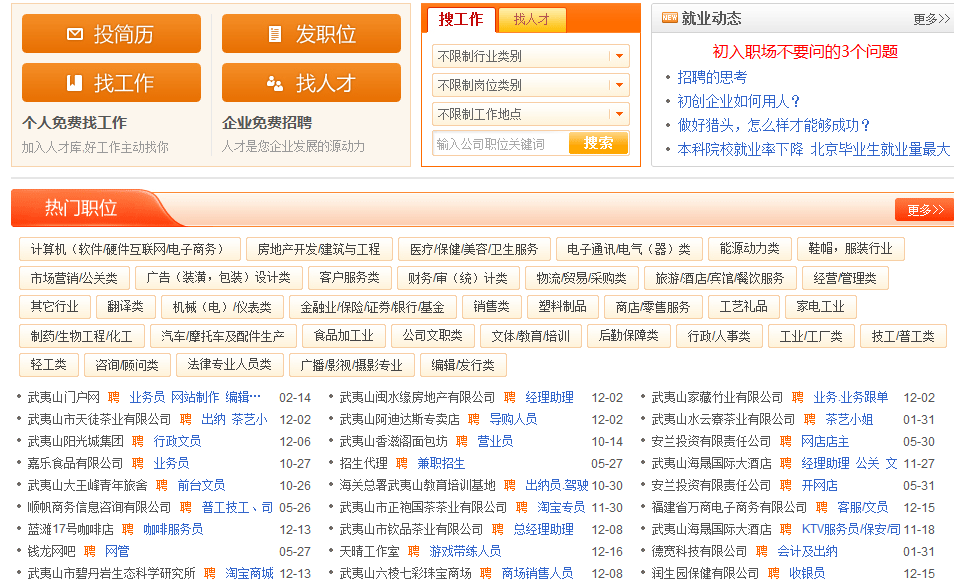Open the article 初创企业如何用人？

coord(740,102)
